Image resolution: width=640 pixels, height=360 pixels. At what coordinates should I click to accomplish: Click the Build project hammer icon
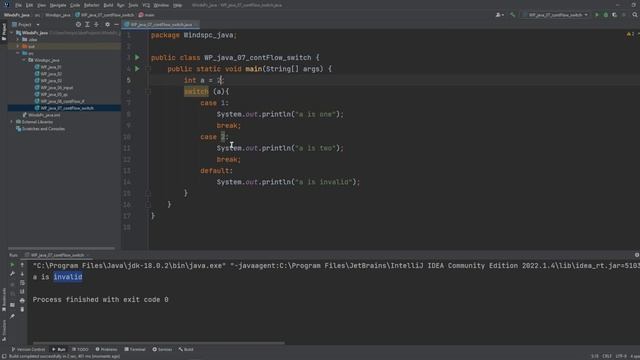click(513, 15)
